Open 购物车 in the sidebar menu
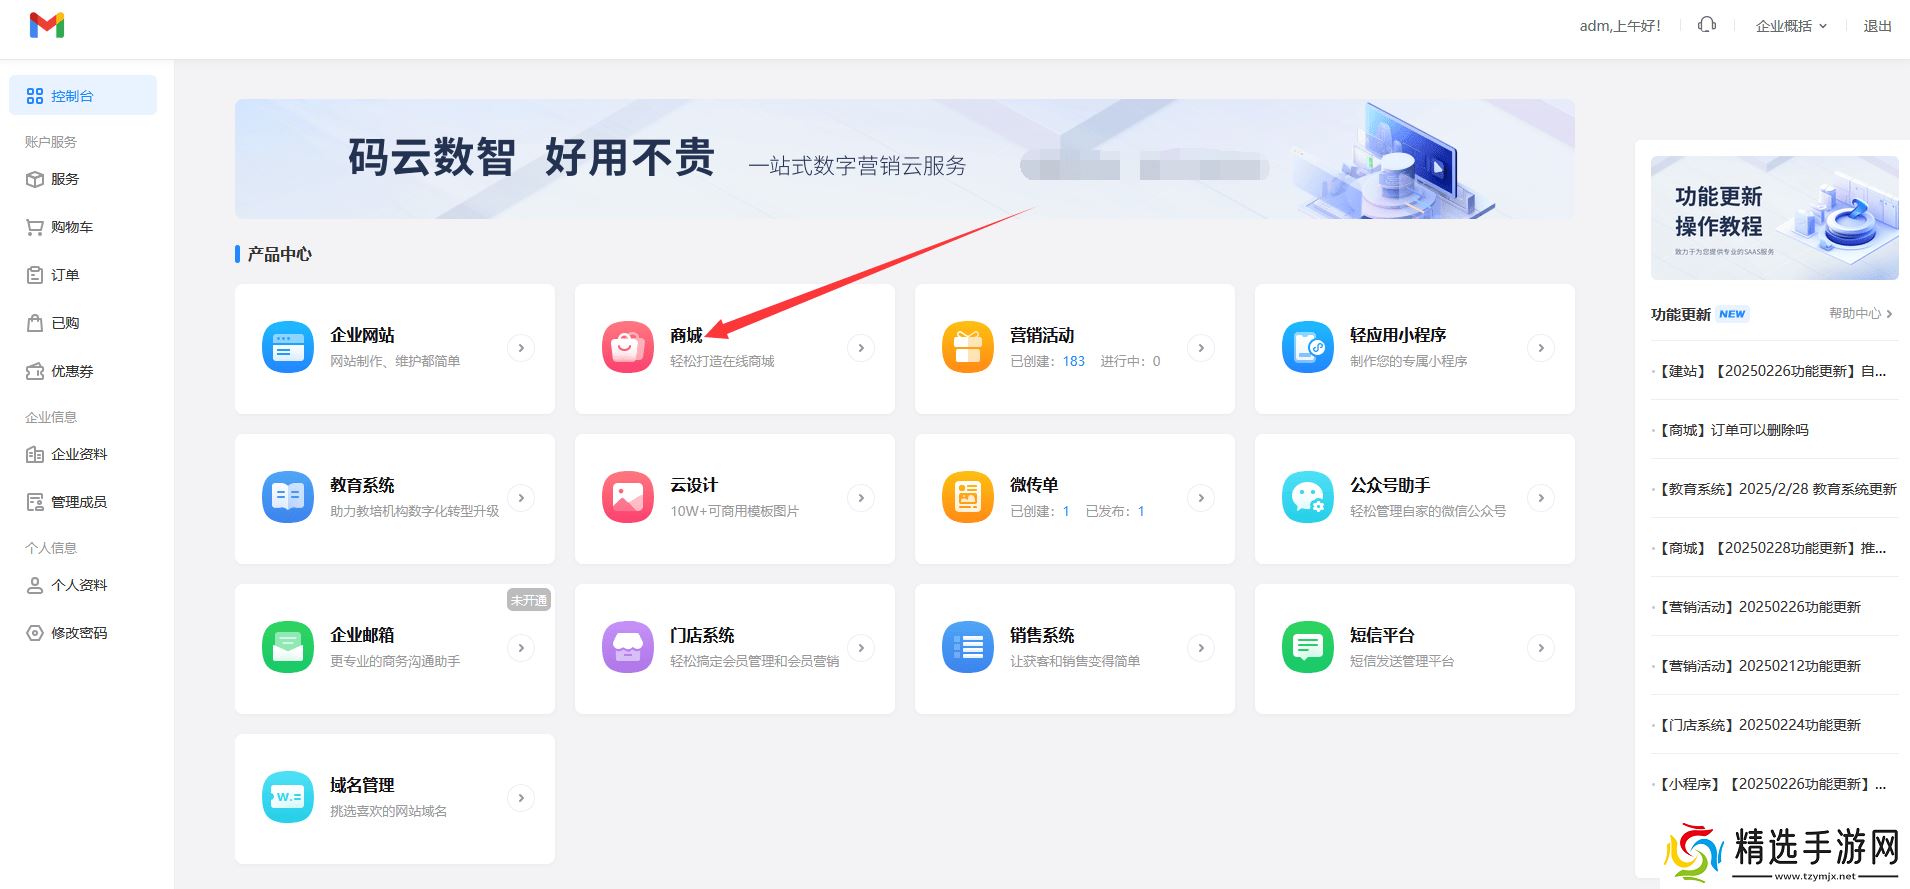1910x889 pixels. point(71,227)
